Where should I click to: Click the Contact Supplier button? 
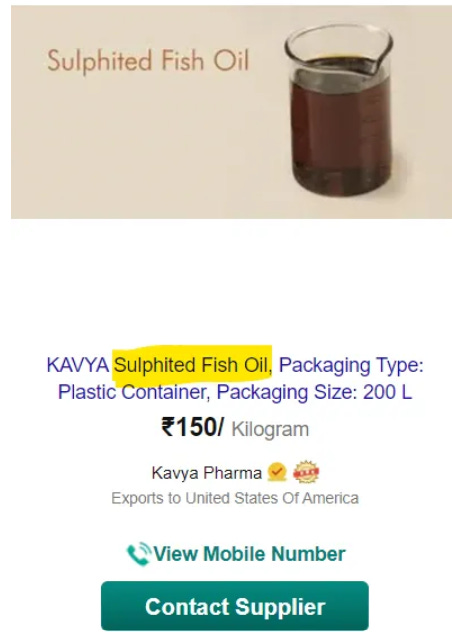[235, 606]
